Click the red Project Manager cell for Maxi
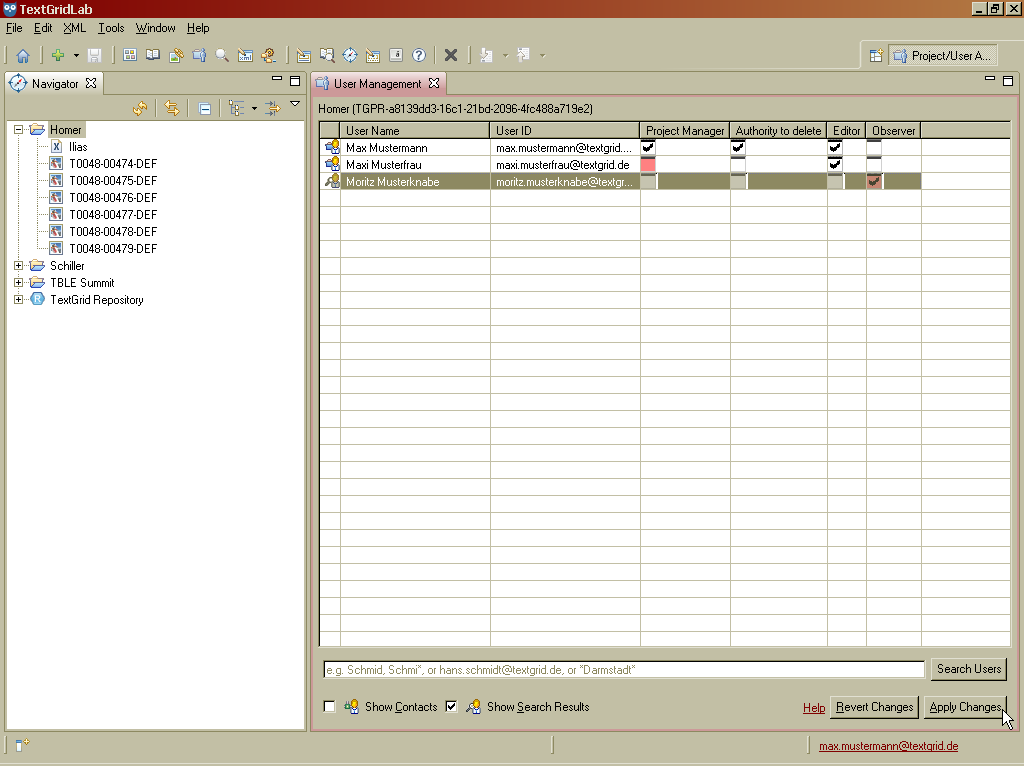Image resolution: width=1024 pixels, height=766 pixels. tap(648, 164)
